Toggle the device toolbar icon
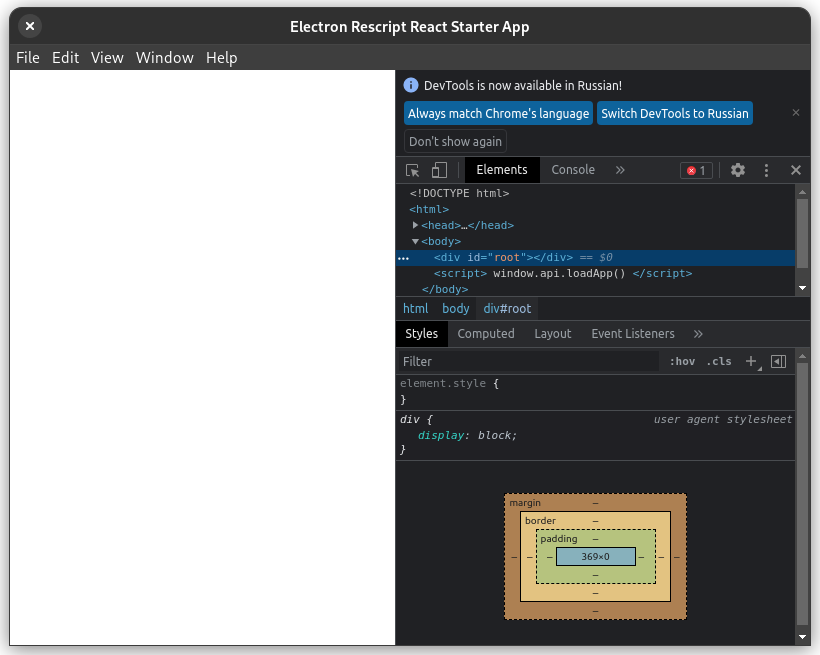The image size is (820, 655). pos(439,170)
